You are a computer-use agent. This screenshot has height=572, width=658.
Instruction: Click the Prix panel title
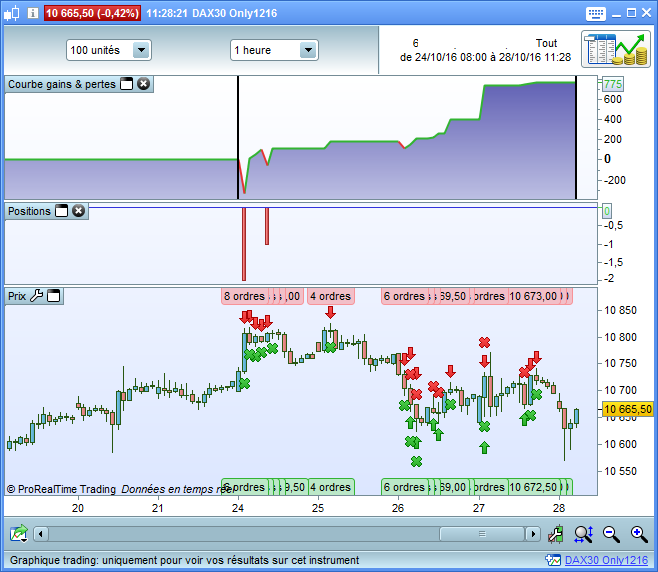tap(17, 296)
